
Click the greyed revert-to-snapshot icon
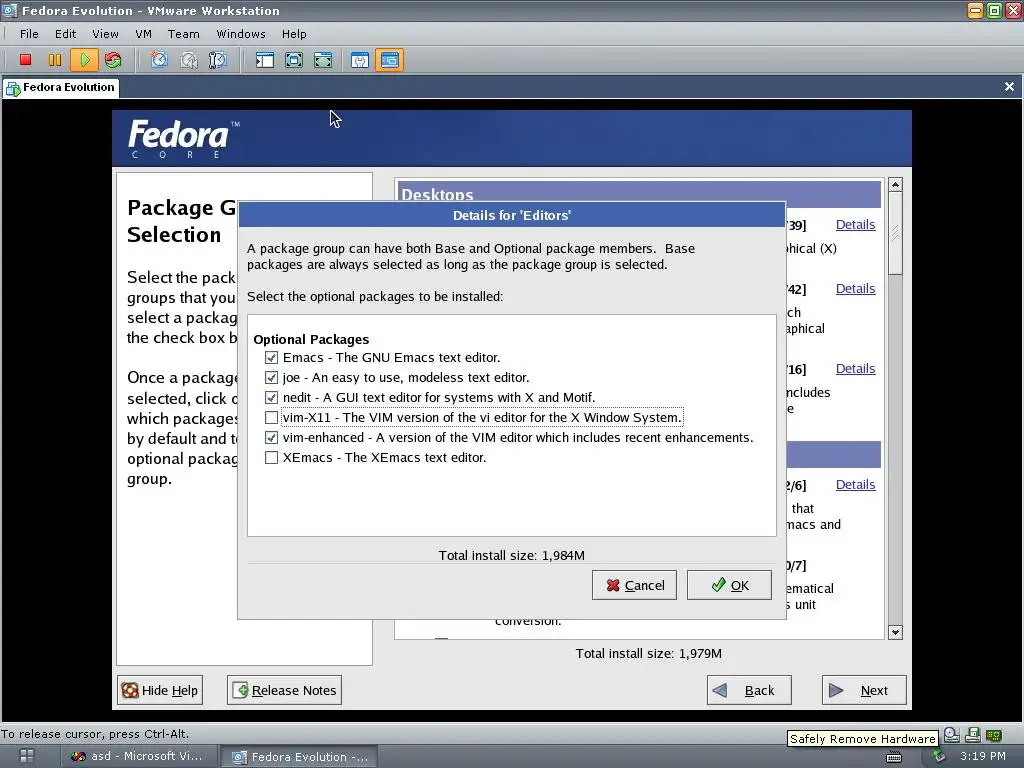coord(189,60)
